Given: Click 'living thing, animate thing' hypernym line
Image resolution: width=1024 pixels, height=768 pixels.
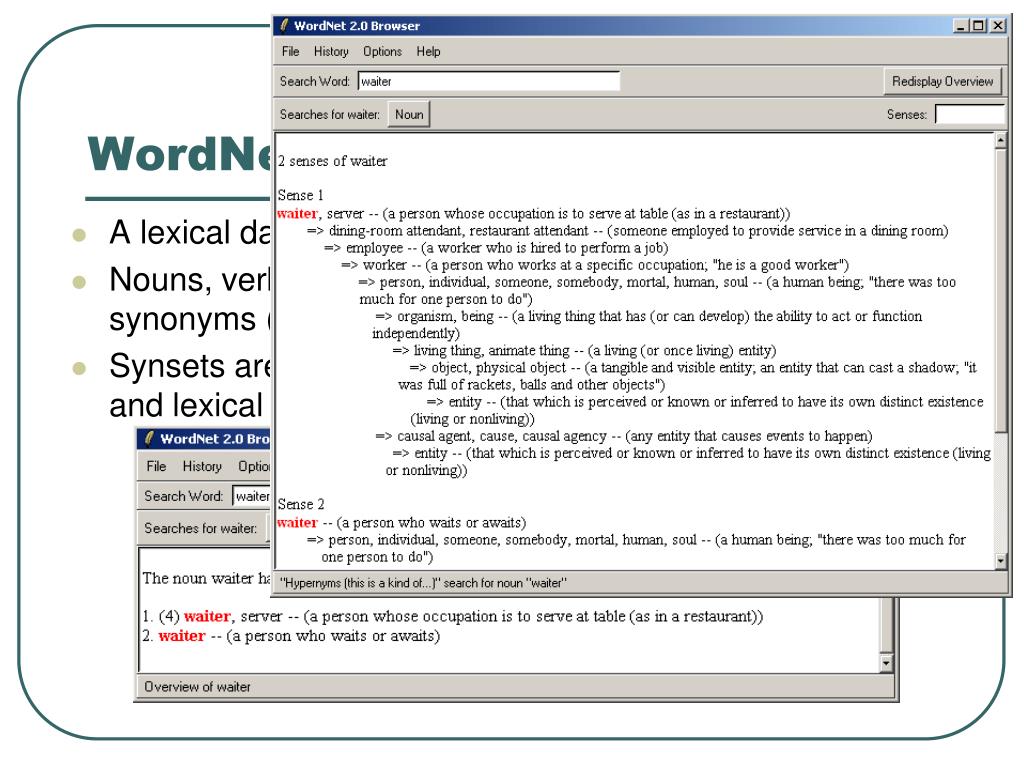Looking at the screenshot, I should (584, 351).
